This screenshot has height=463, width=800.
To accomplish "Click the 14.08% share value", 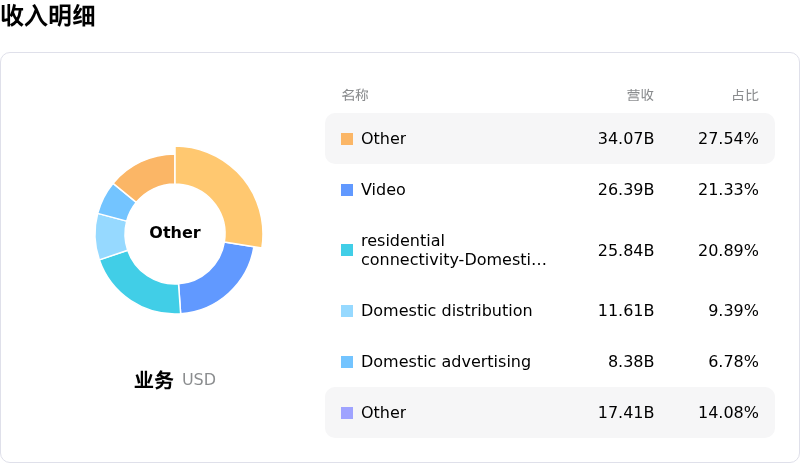I will tap(728, 413).
